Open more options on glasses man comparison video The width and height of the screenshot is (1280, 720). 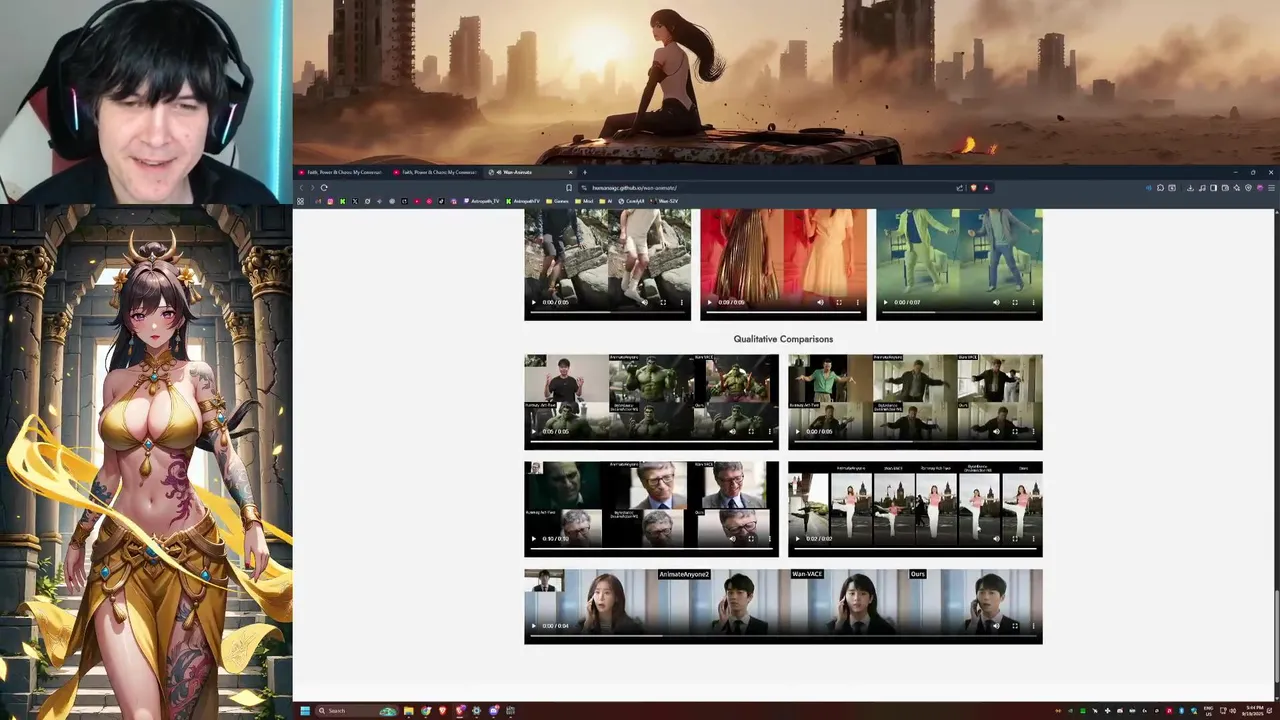[x=769, y=538]
